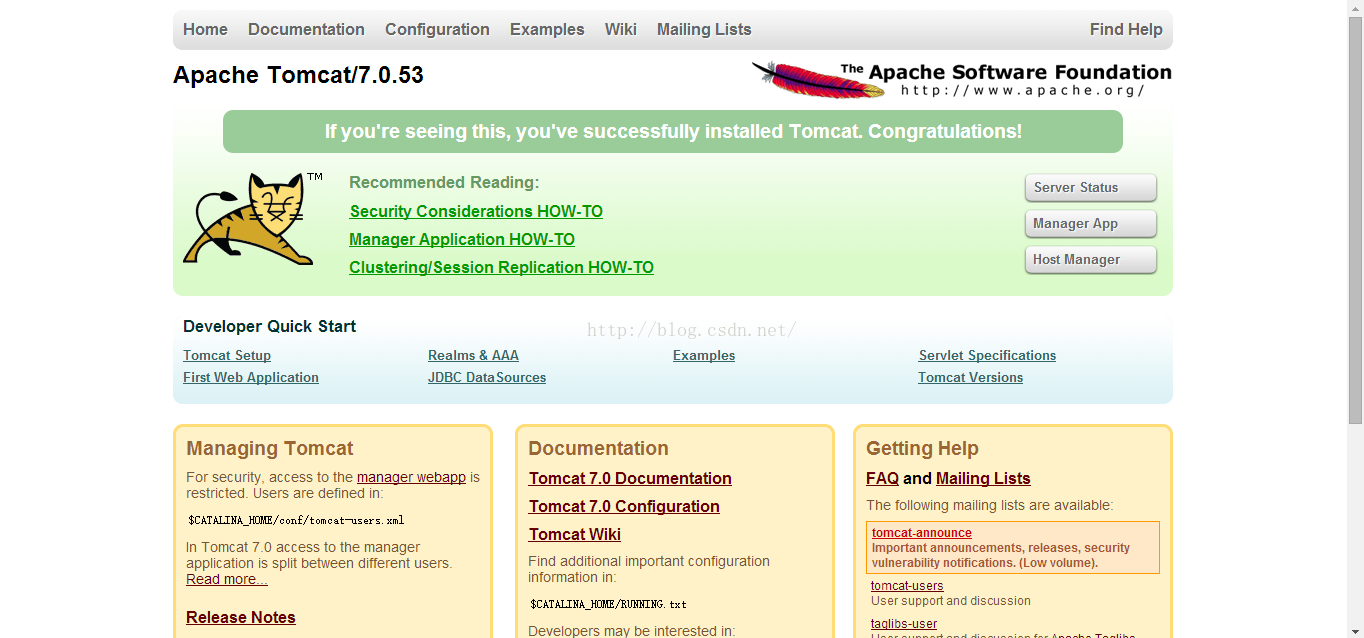
Task: Click the successful install congratulations banner
Action: pos(673,131)
